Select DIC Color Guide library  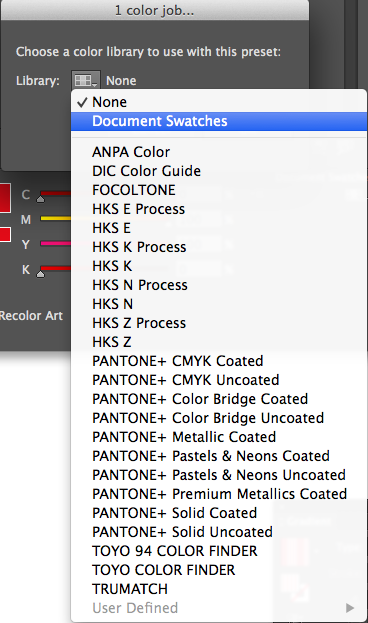[x=219, y=171]
